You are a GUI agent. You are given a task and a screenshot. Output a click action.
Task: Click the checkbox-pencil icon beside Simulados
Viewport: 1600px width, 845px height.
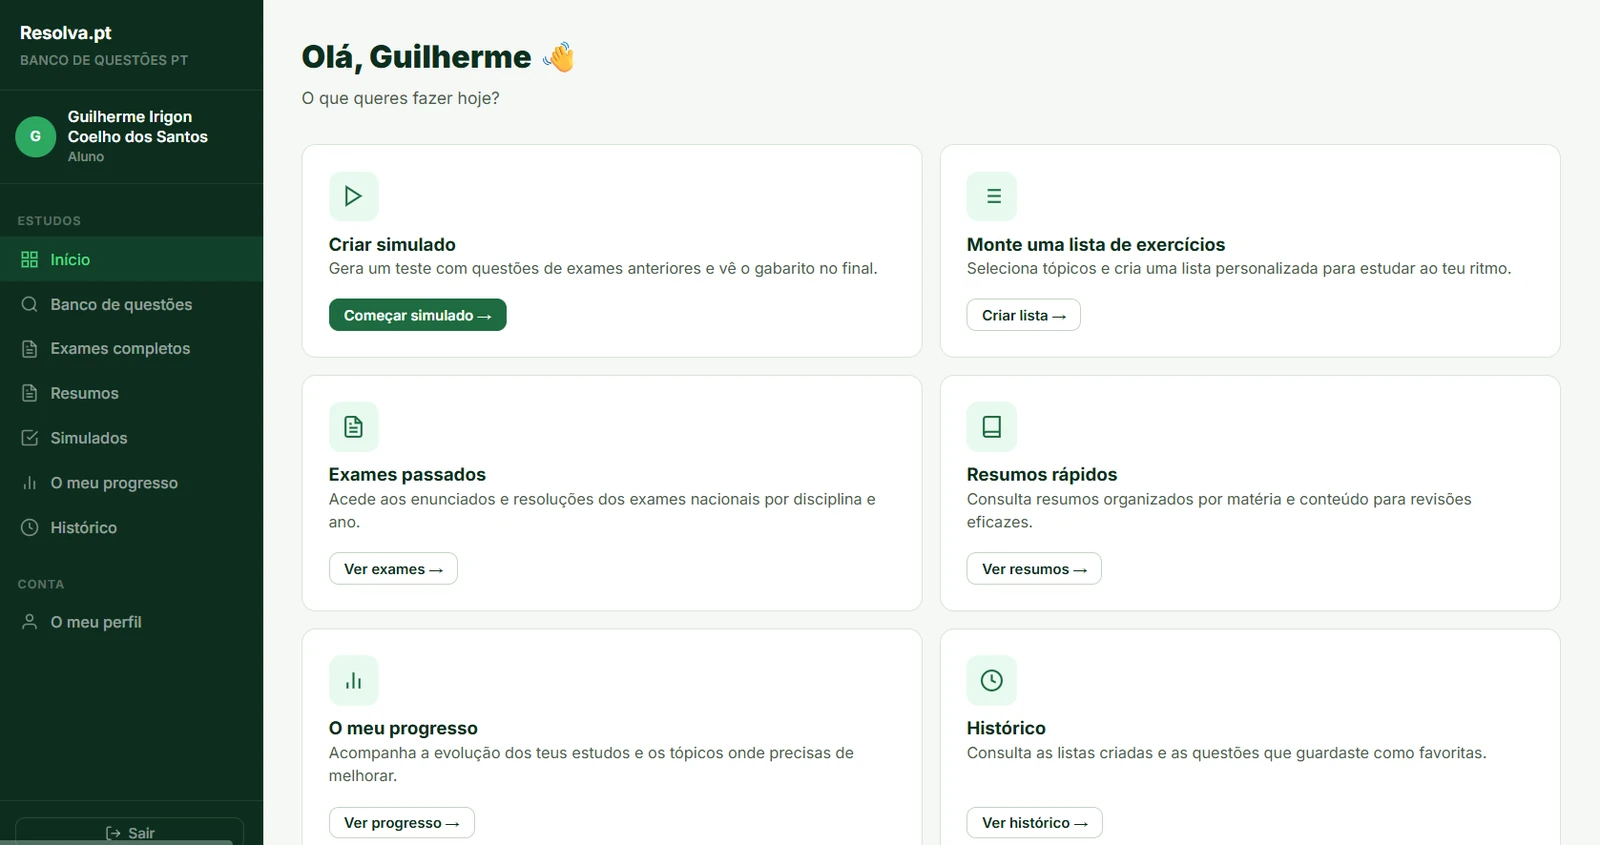click(30, 438)
